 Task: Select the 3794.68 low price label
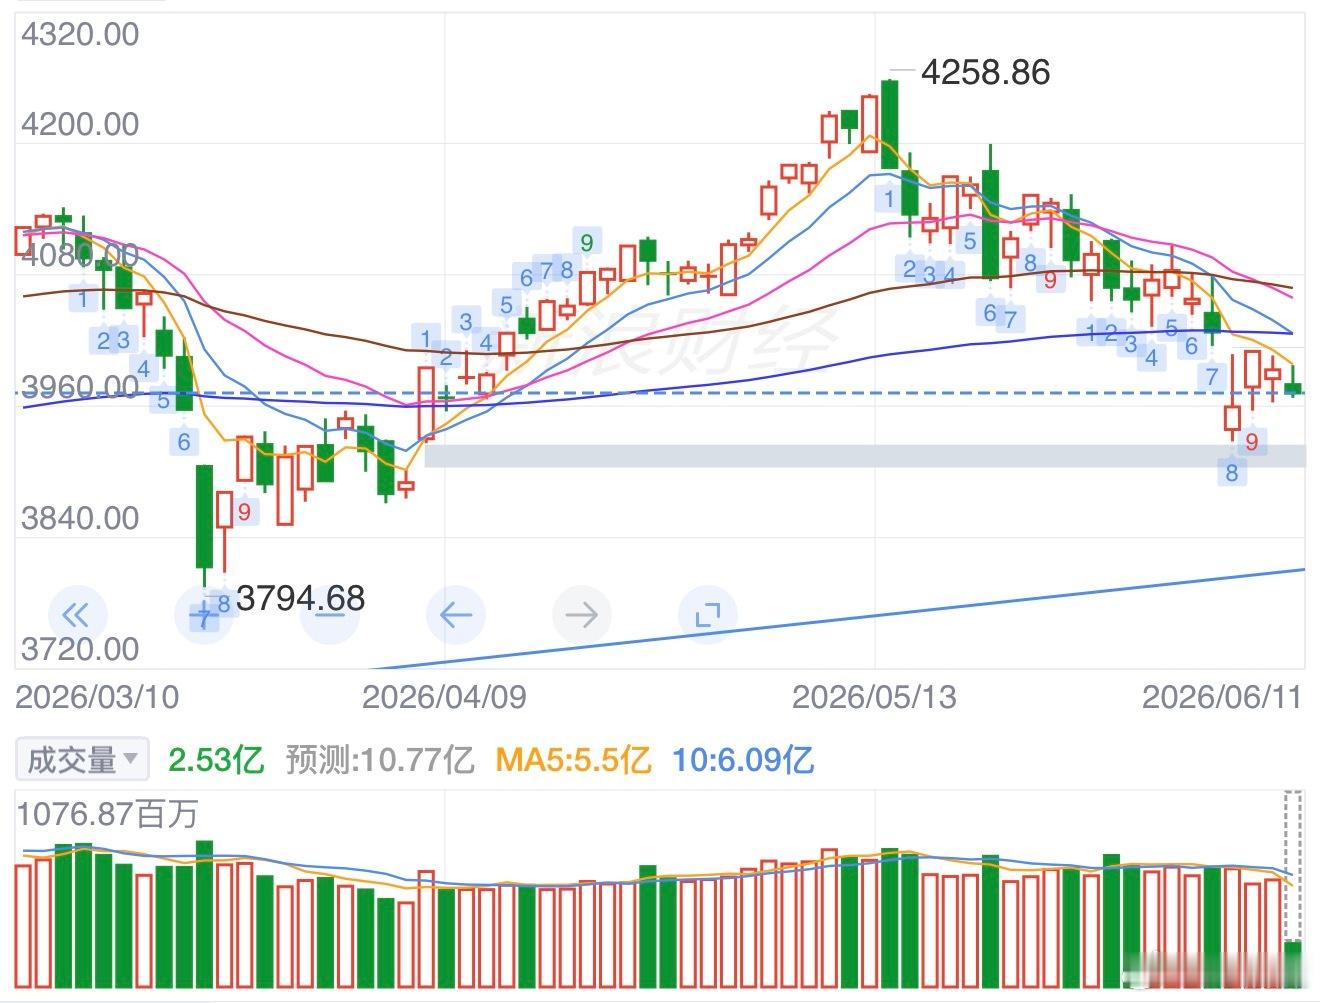pos(301,598)
